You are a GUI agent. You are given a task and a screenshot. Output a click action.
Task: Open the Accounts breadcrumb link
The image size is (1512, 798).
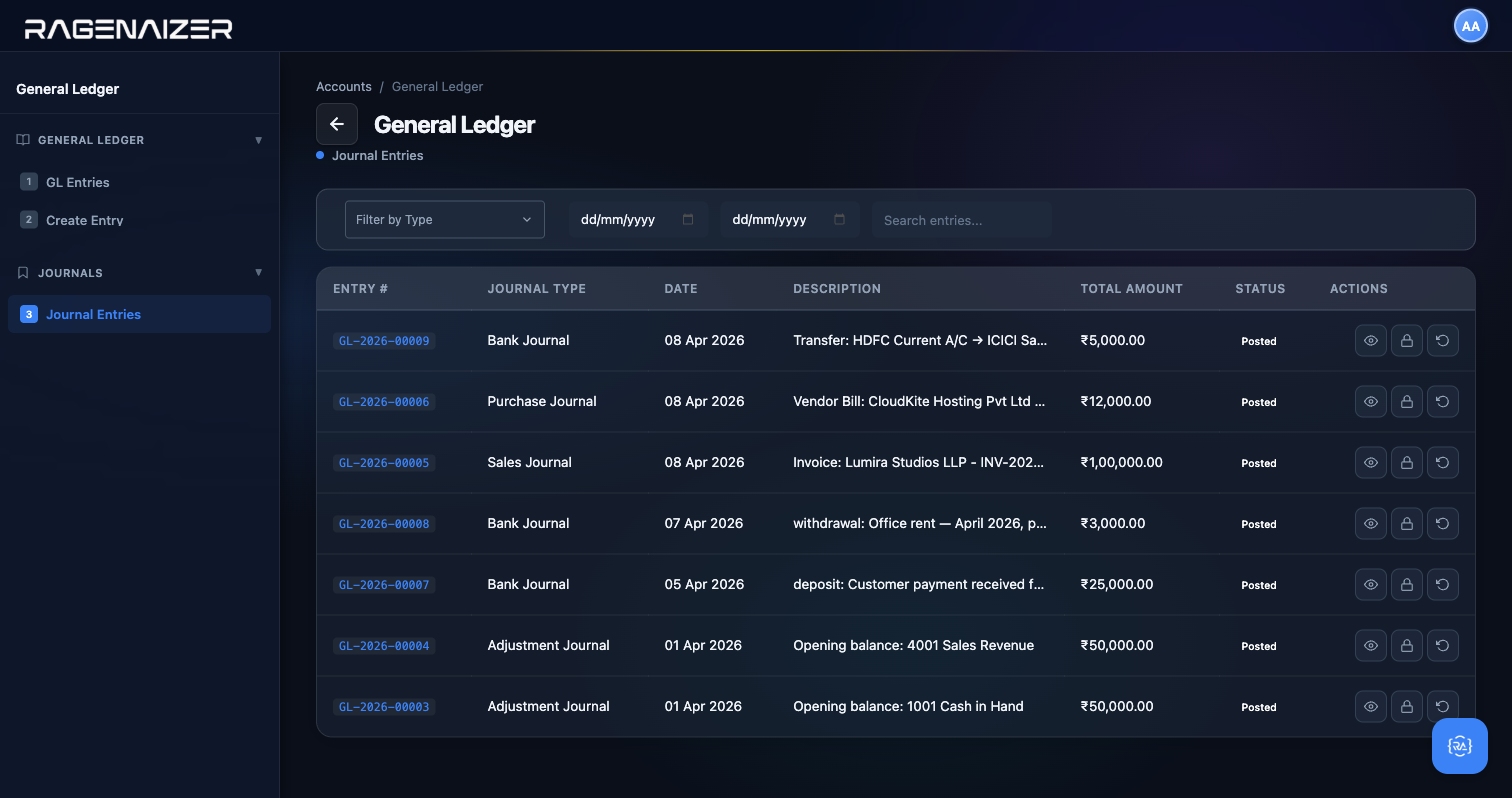pyautogui.click(x=344, y=87)
